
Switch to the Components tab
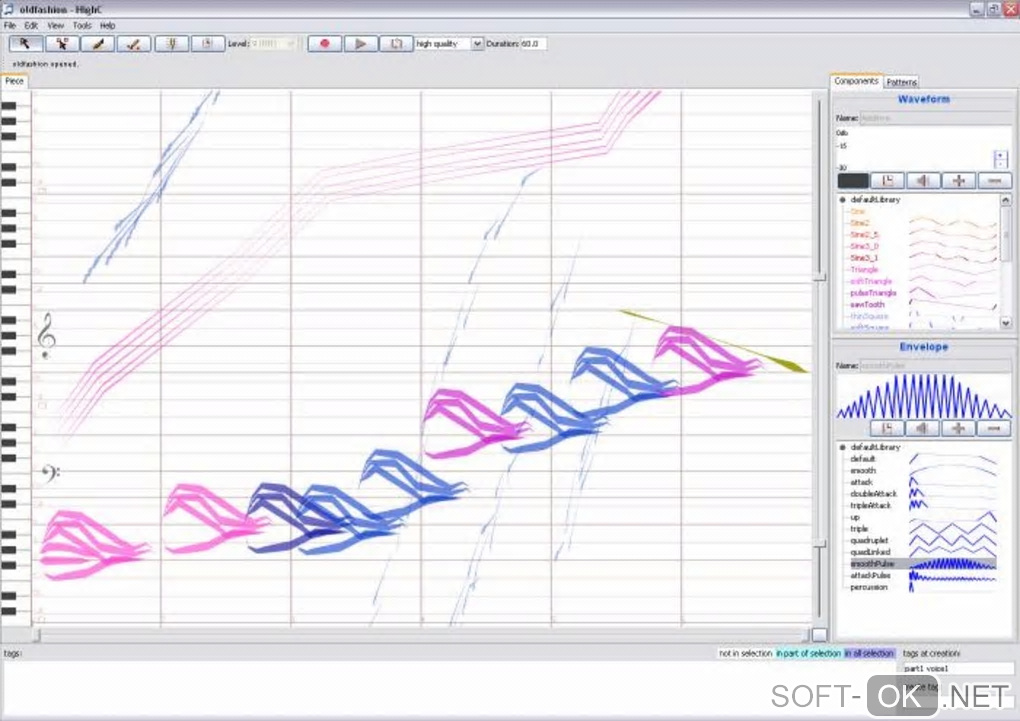856,81
